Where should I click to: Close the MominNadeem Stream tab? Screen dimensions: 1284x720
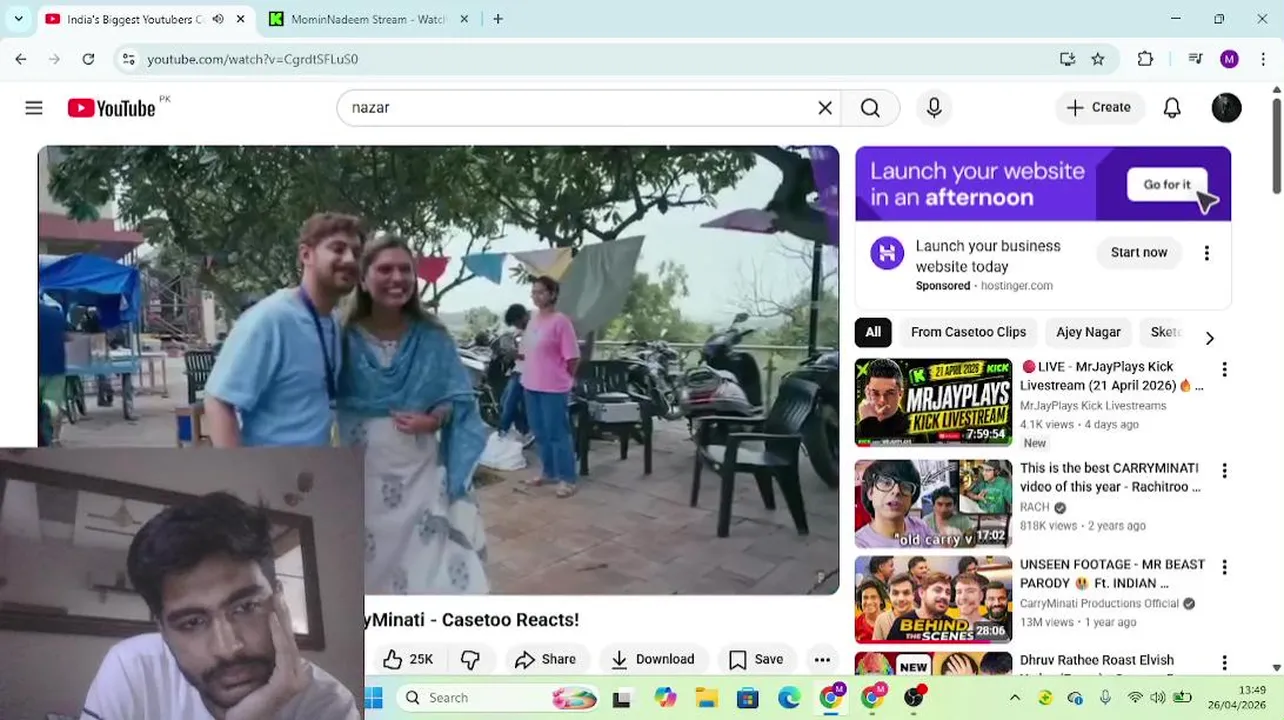pyautogui.click(x=464, y=19)
